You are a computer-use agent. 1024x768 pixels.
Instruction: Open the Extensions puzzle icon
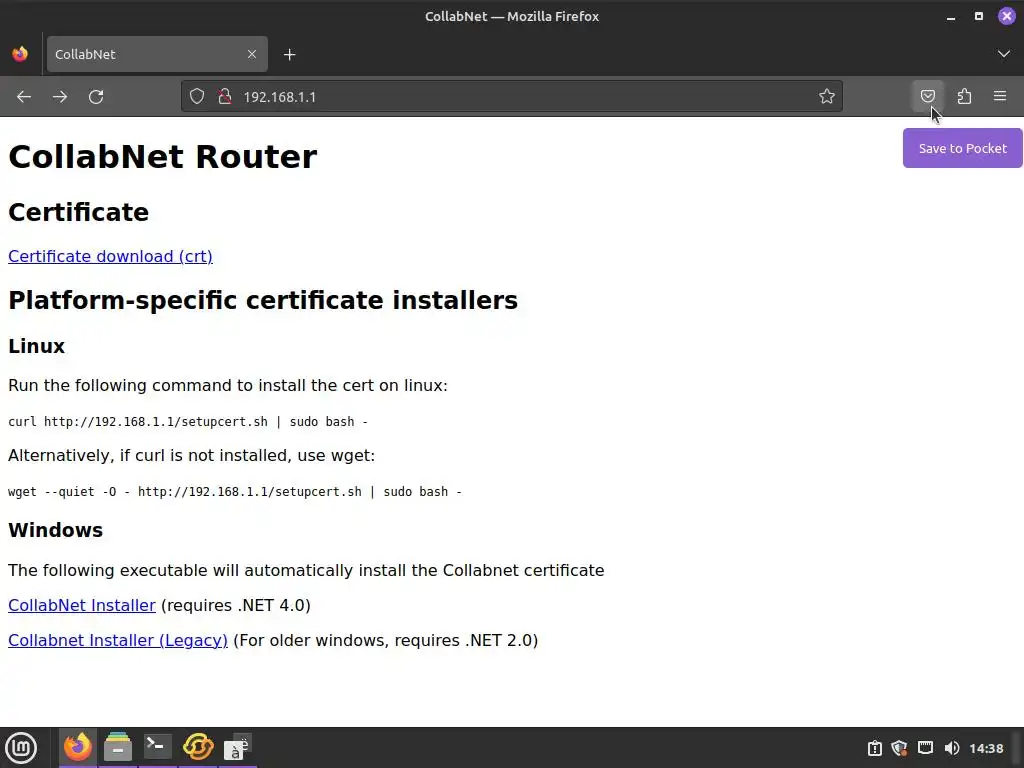pyautogui.click(x=964, y=96)
